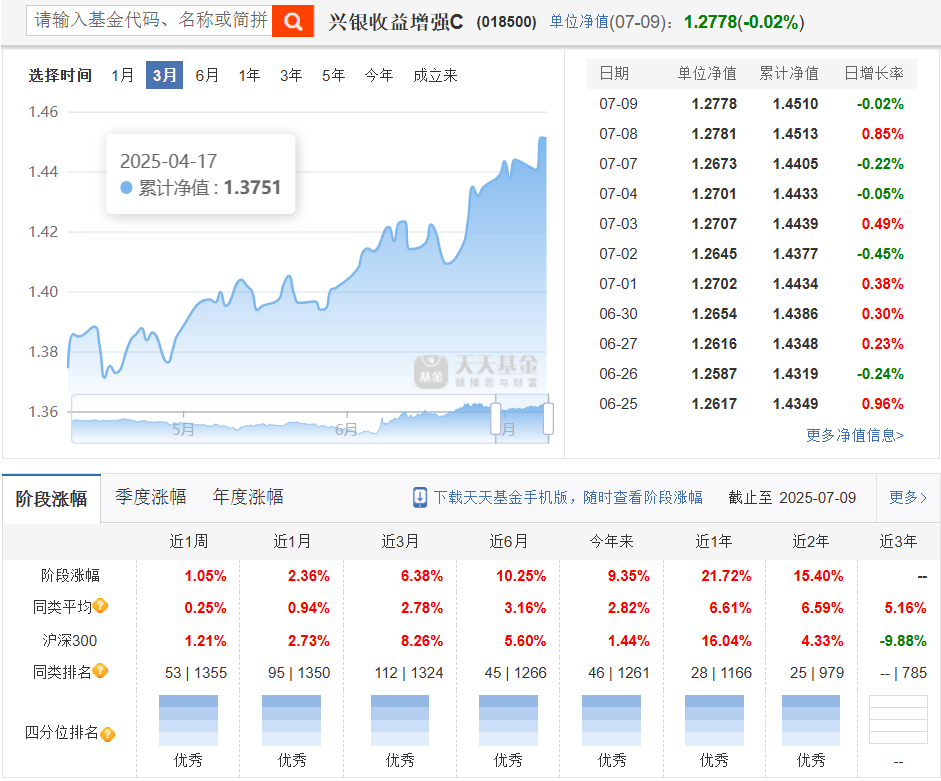Click the 近1月 quartile ranking bar

[292, 720]
